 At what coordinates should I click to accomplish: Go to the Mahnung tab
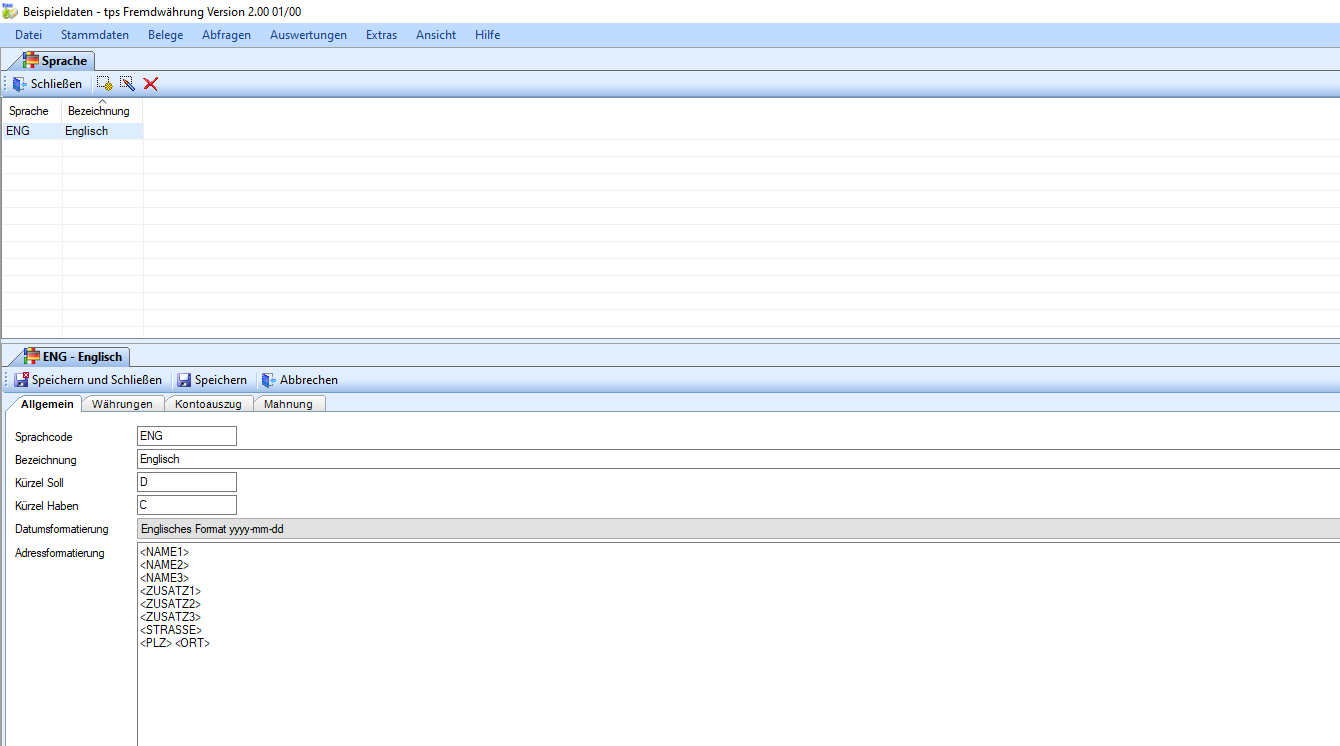pos(288,404)
